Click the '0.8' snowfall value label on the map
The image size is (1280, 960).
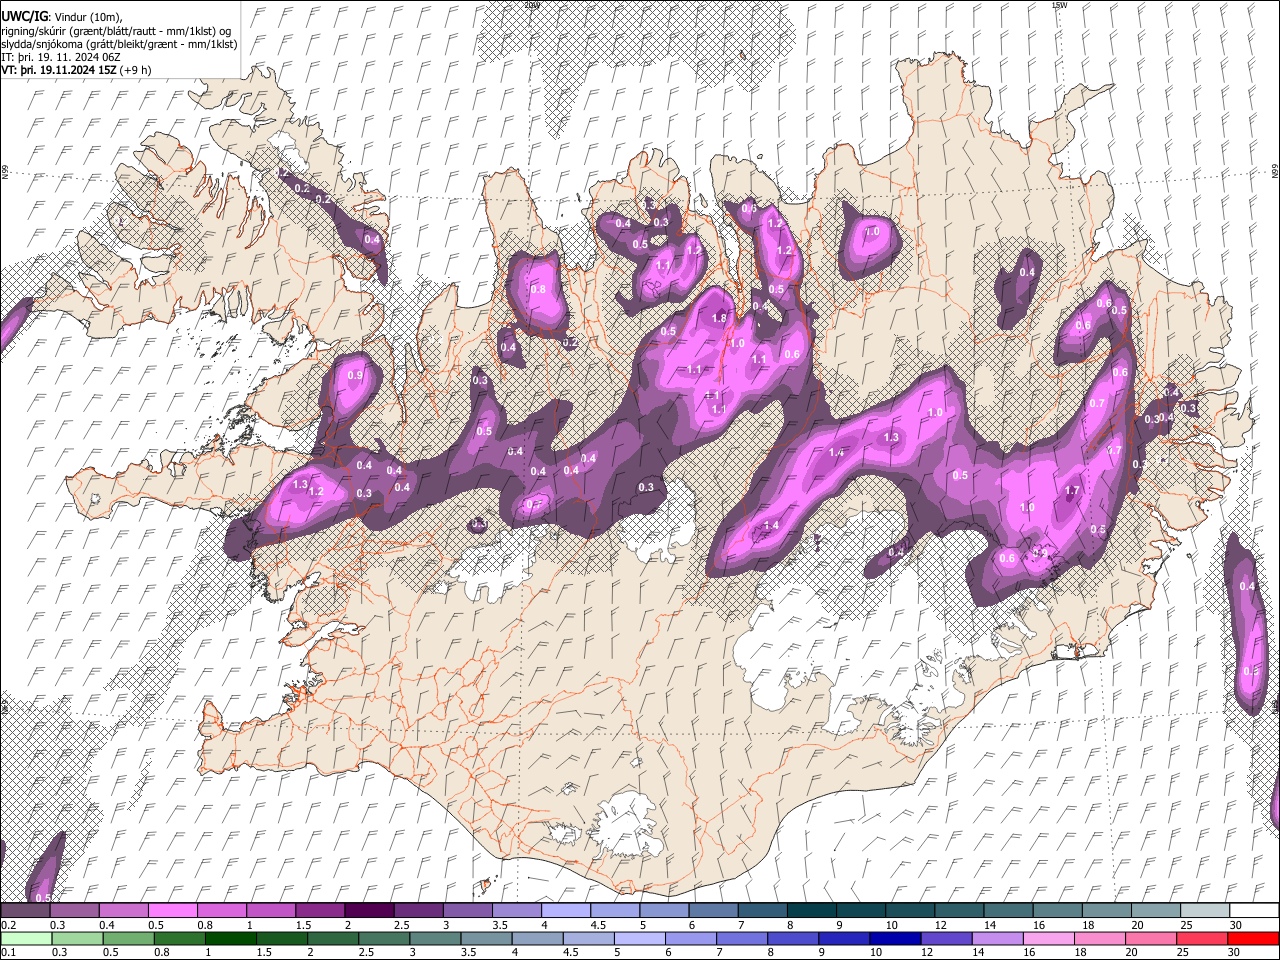coord(538,290)
